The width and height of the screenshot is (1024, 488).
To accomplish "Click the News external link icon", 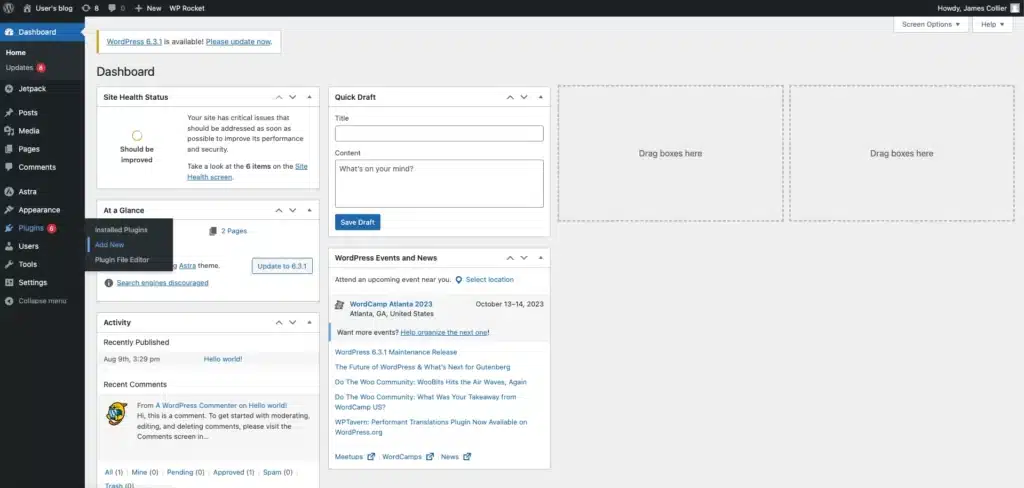I will [x=467, y=457].
